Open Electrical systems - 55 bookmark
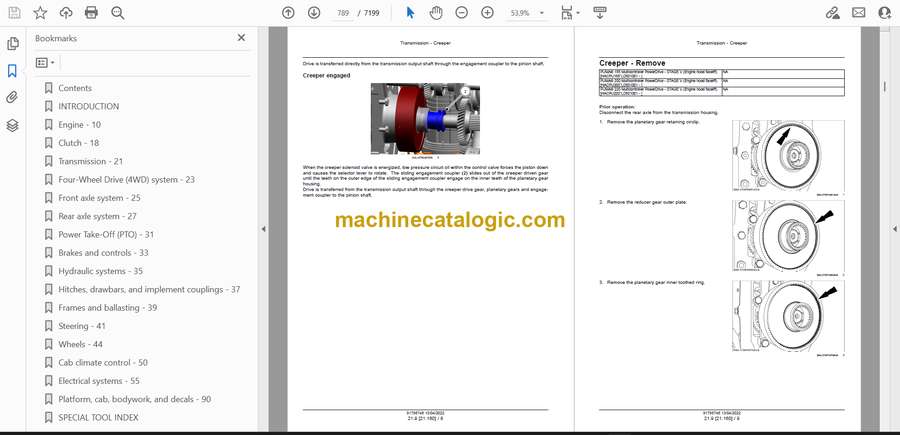The height and width of the screenshot is (435, 900). [x=99, y=381]
